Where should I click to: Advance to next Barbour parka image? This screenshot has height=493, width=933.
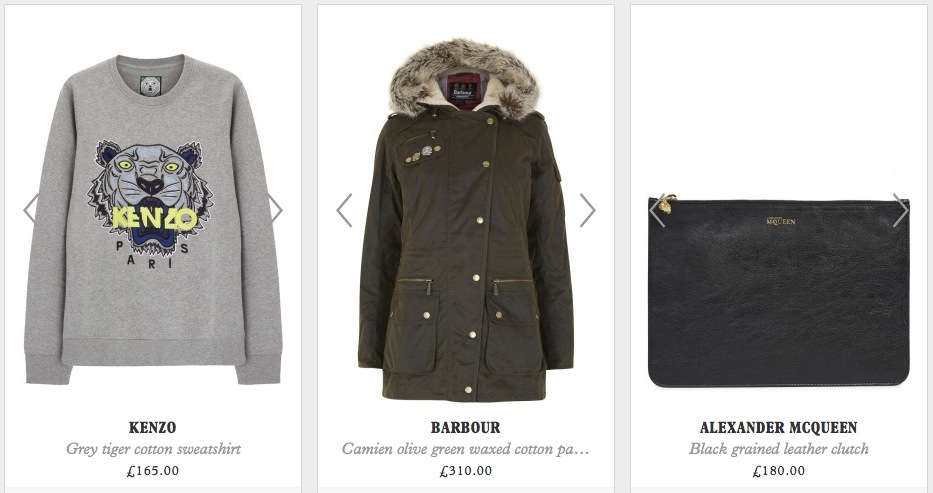pos(587,210)
